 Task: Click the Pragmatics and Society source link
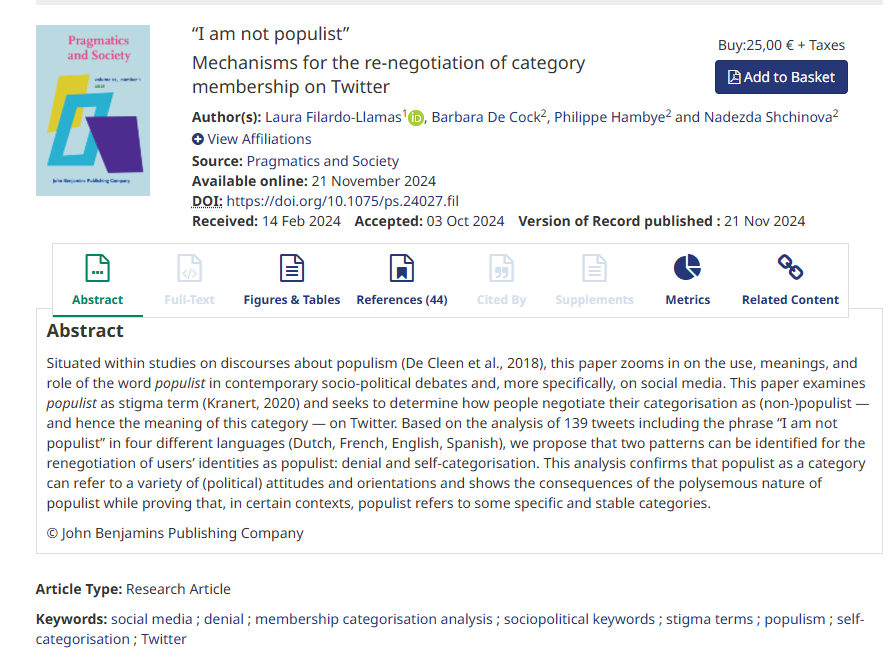point(322,161)
